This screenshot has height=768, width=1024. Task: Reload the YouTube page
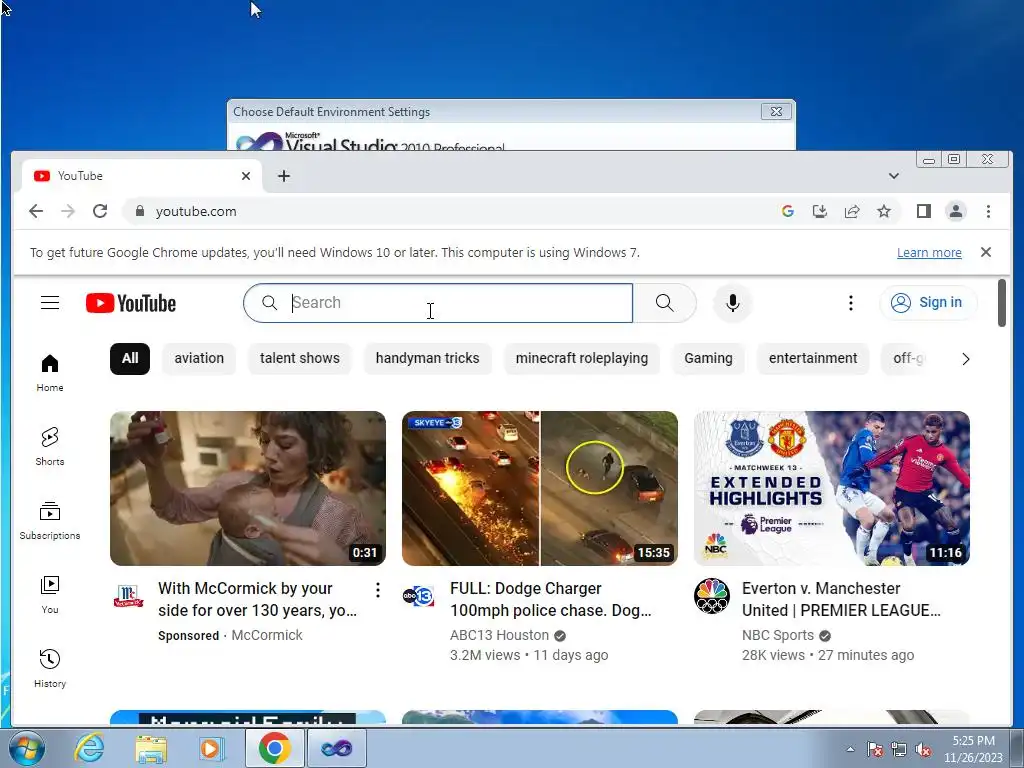pos(100,211)
